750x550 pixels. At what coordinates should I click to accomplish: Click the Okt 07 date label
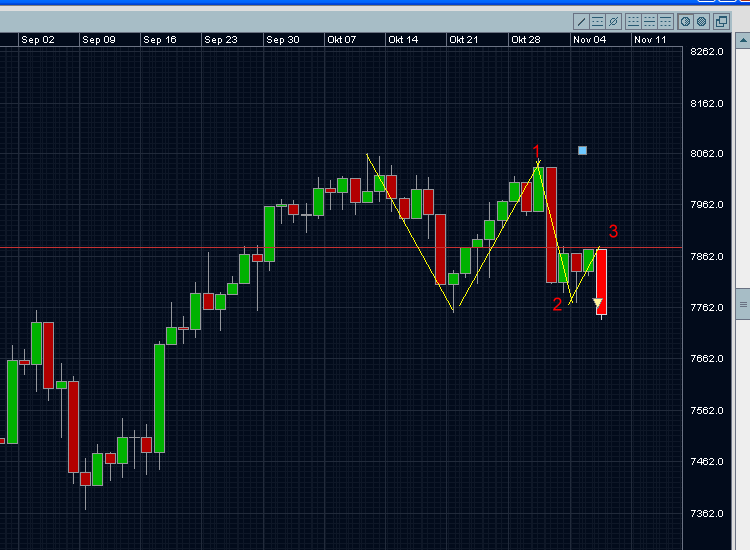pyautogui.click(x=342, y=40)
